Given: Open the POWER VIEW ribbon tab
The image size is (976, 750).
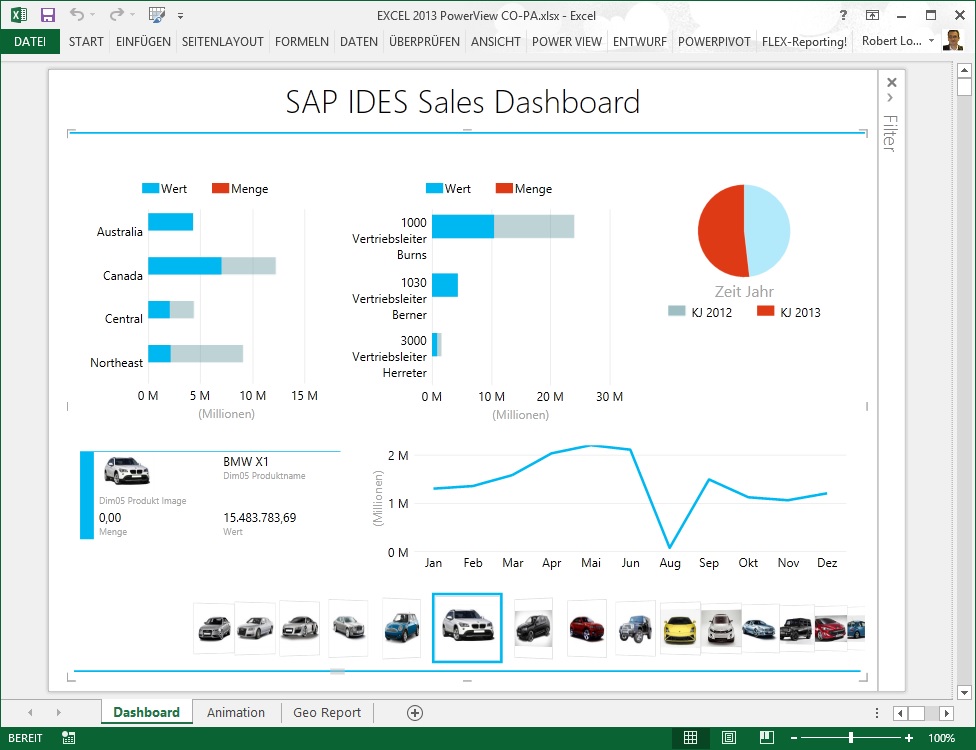Looking at the screenshot, I should [566, 42].
